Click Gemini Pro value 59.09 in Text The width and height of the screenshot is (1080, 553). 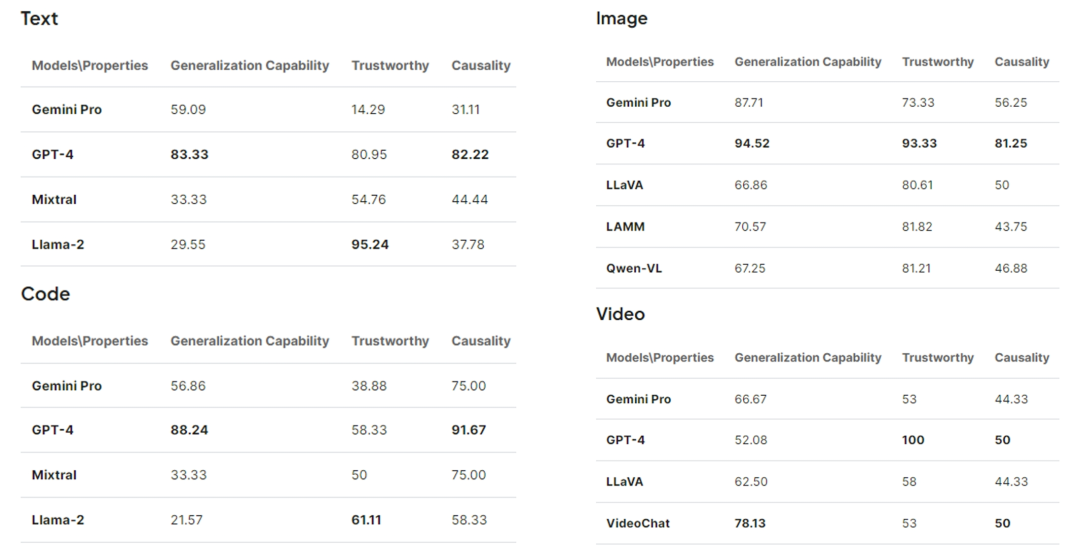pos(188,109)
